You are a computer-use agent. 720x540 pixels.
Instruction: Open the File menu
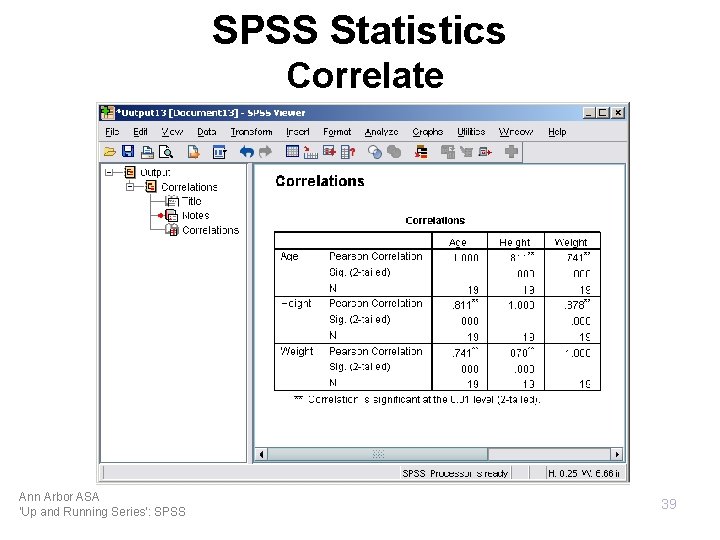click(112, 132)
